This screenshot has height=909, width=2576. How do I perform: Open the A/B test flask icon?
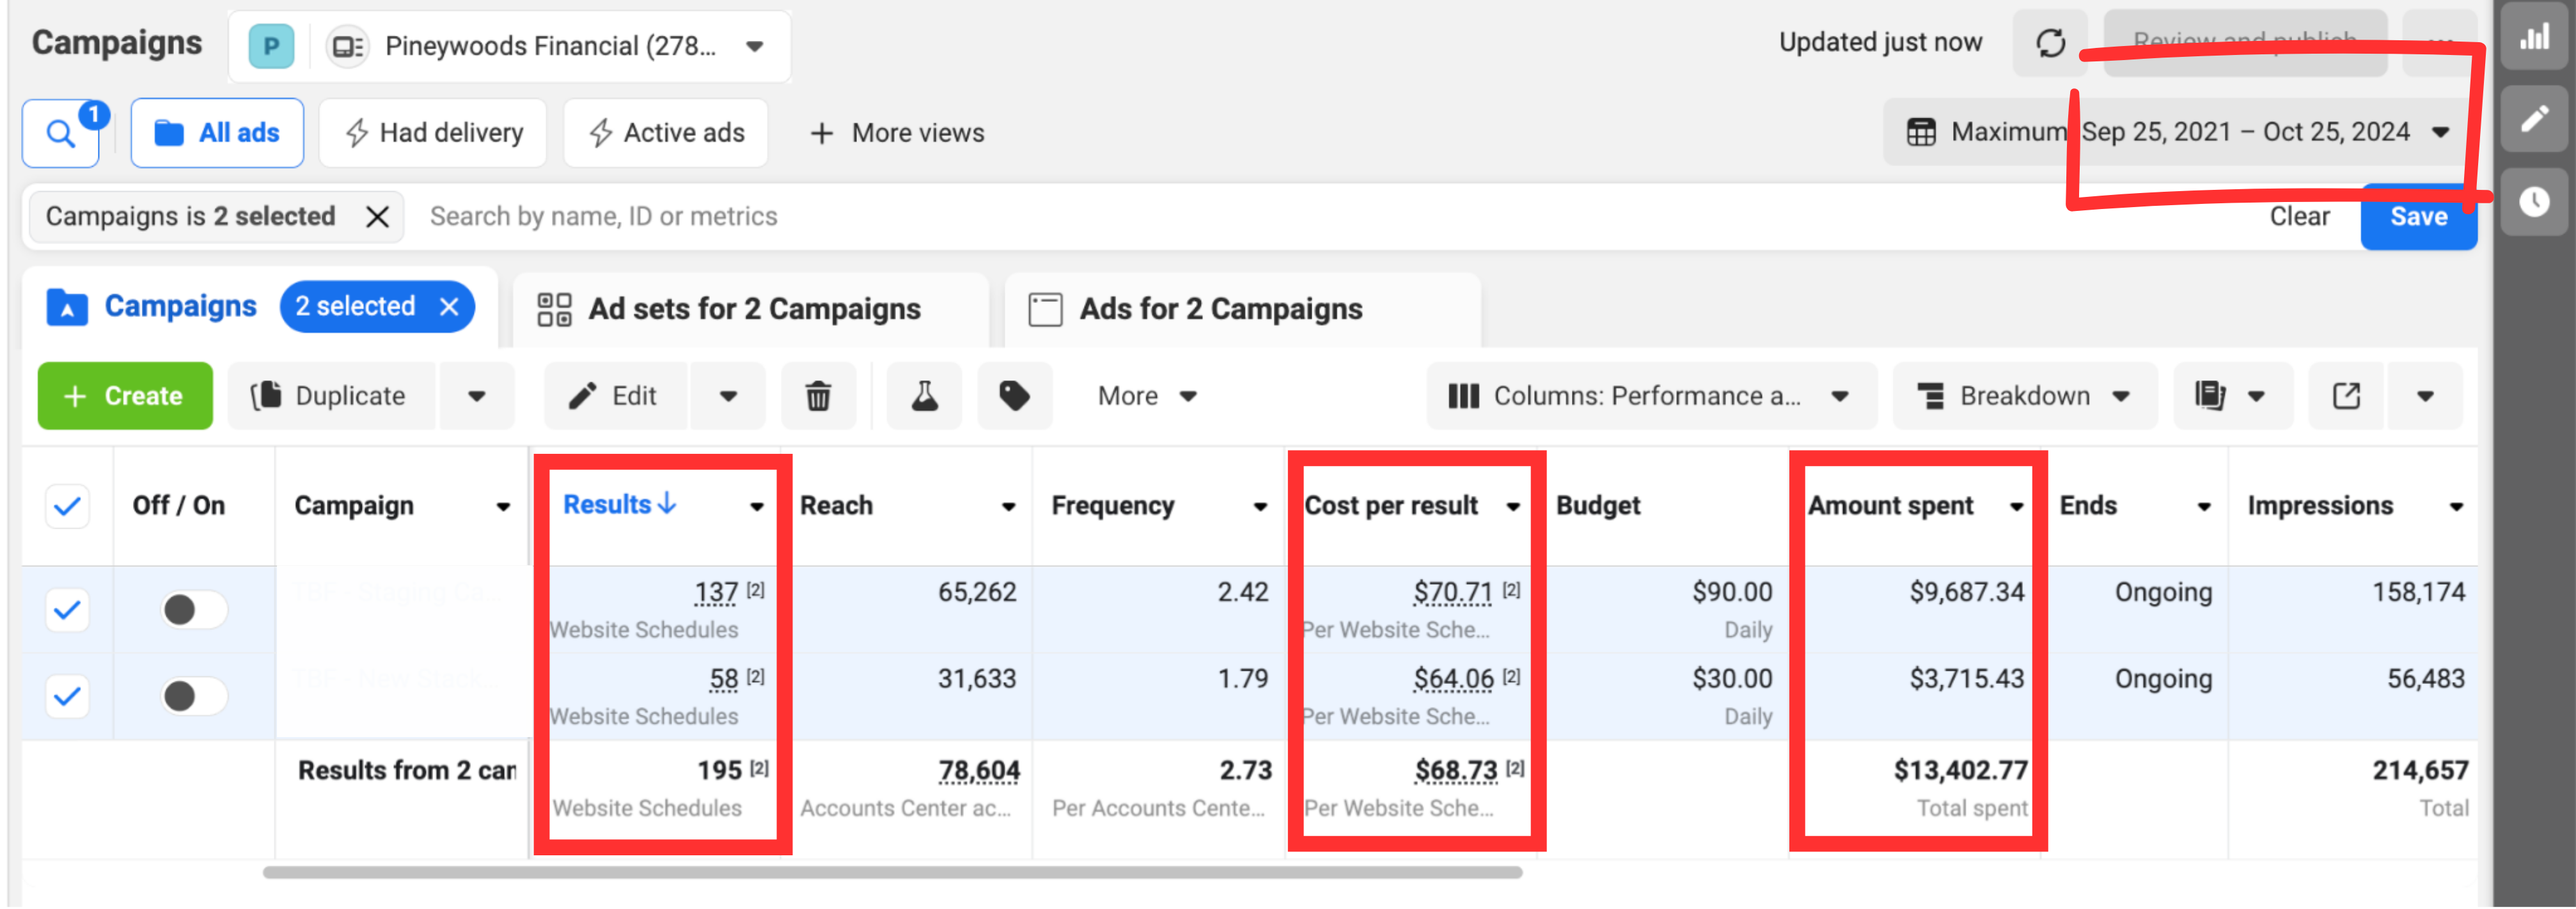click(x=924, y=396)
